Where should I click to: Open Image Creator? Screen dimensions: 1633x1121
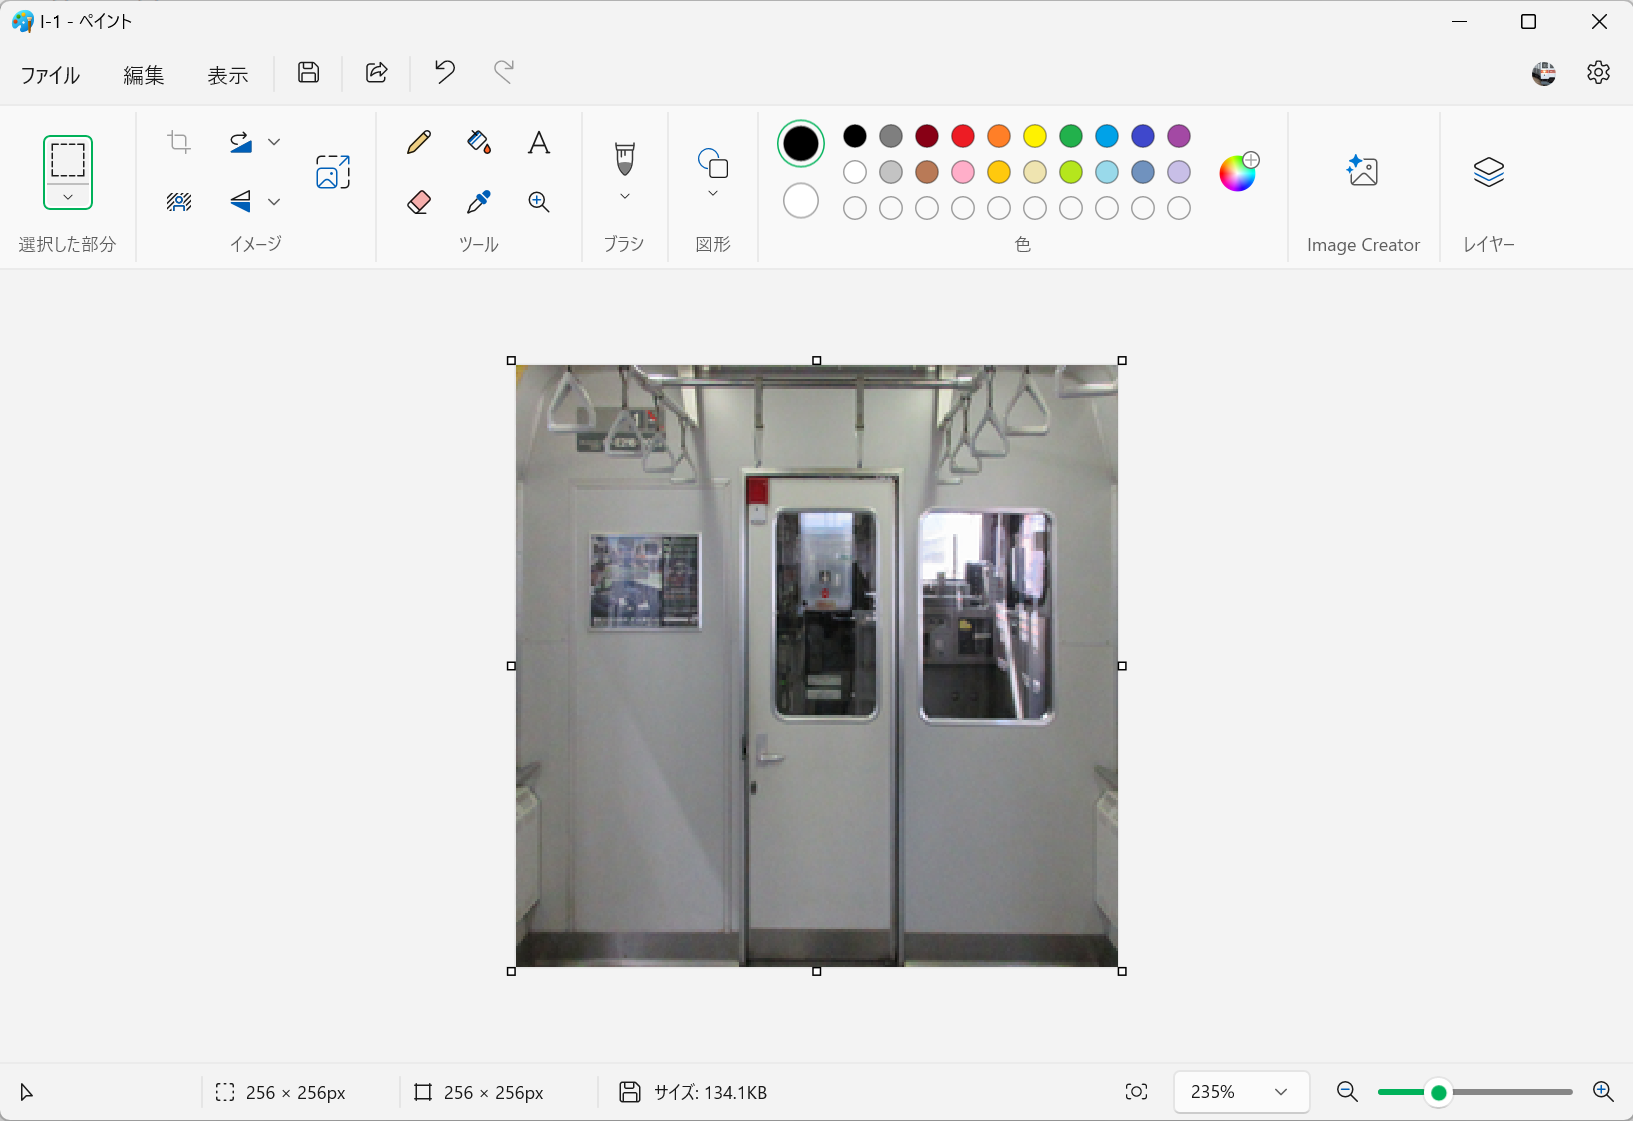click(x=1363, y=172)
